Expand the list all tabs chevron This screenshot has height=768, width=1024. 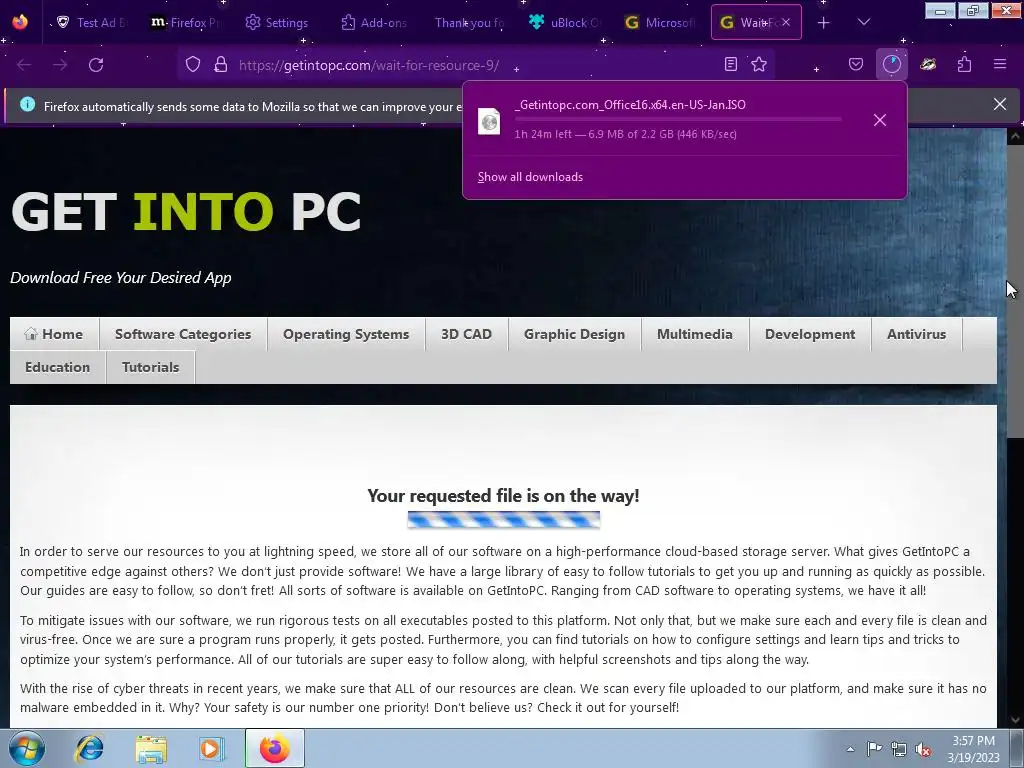pyautogui.click(x=863, y=22)
